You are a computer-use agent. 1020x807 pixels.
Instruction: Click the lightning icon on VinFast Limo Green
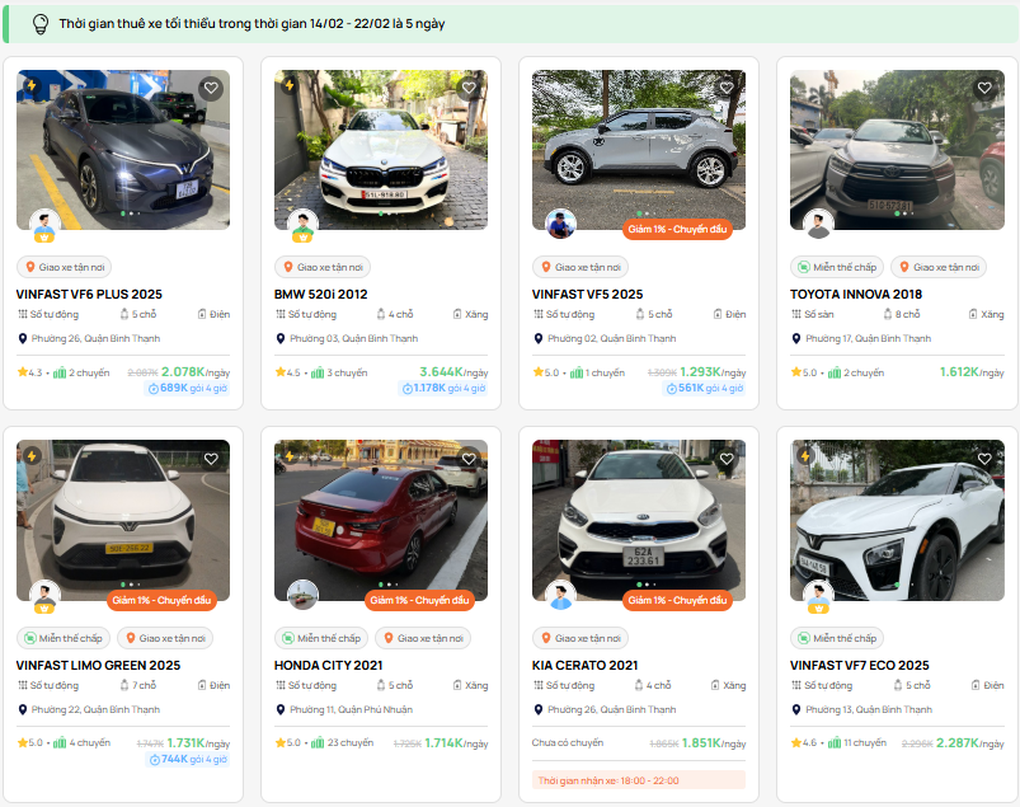coord(31,456)
